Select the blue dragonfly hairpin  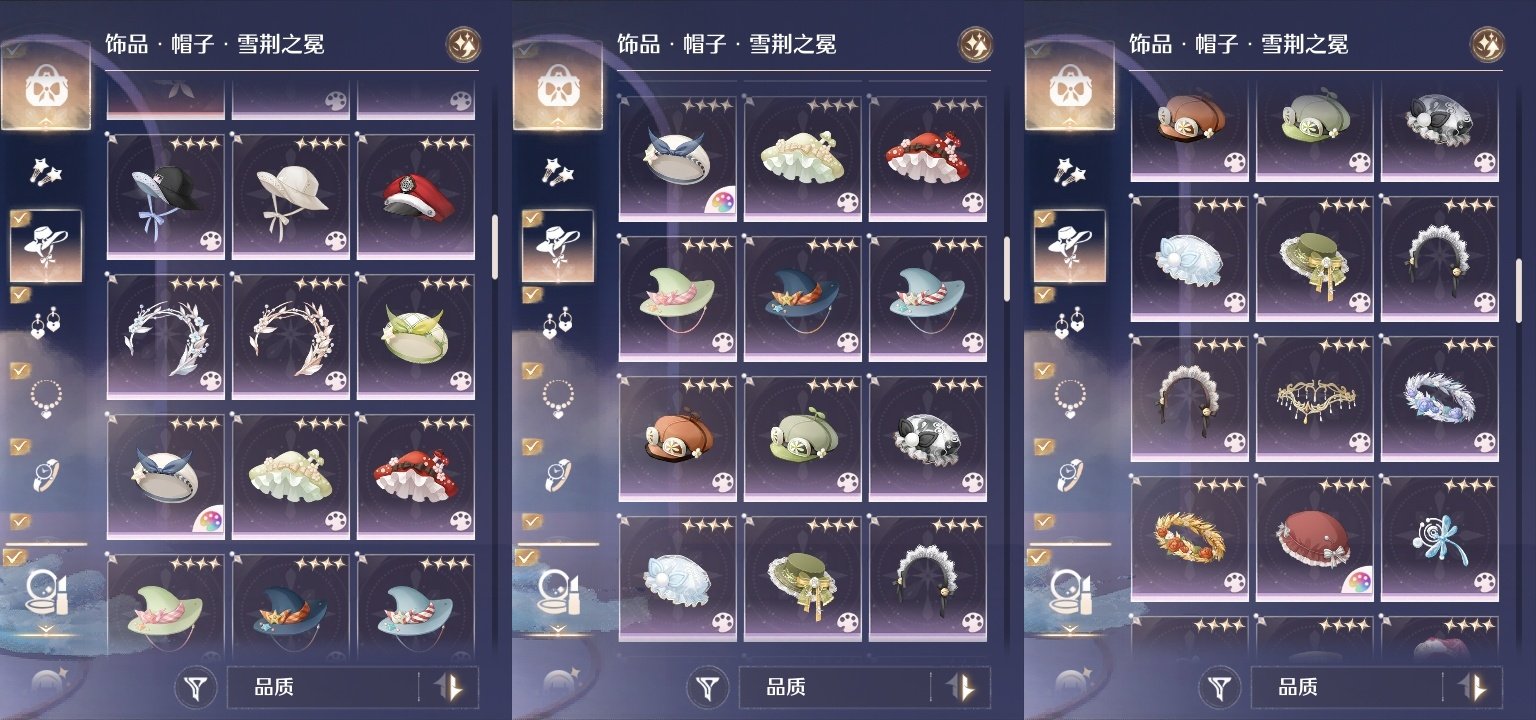(x=1440, y=537)
